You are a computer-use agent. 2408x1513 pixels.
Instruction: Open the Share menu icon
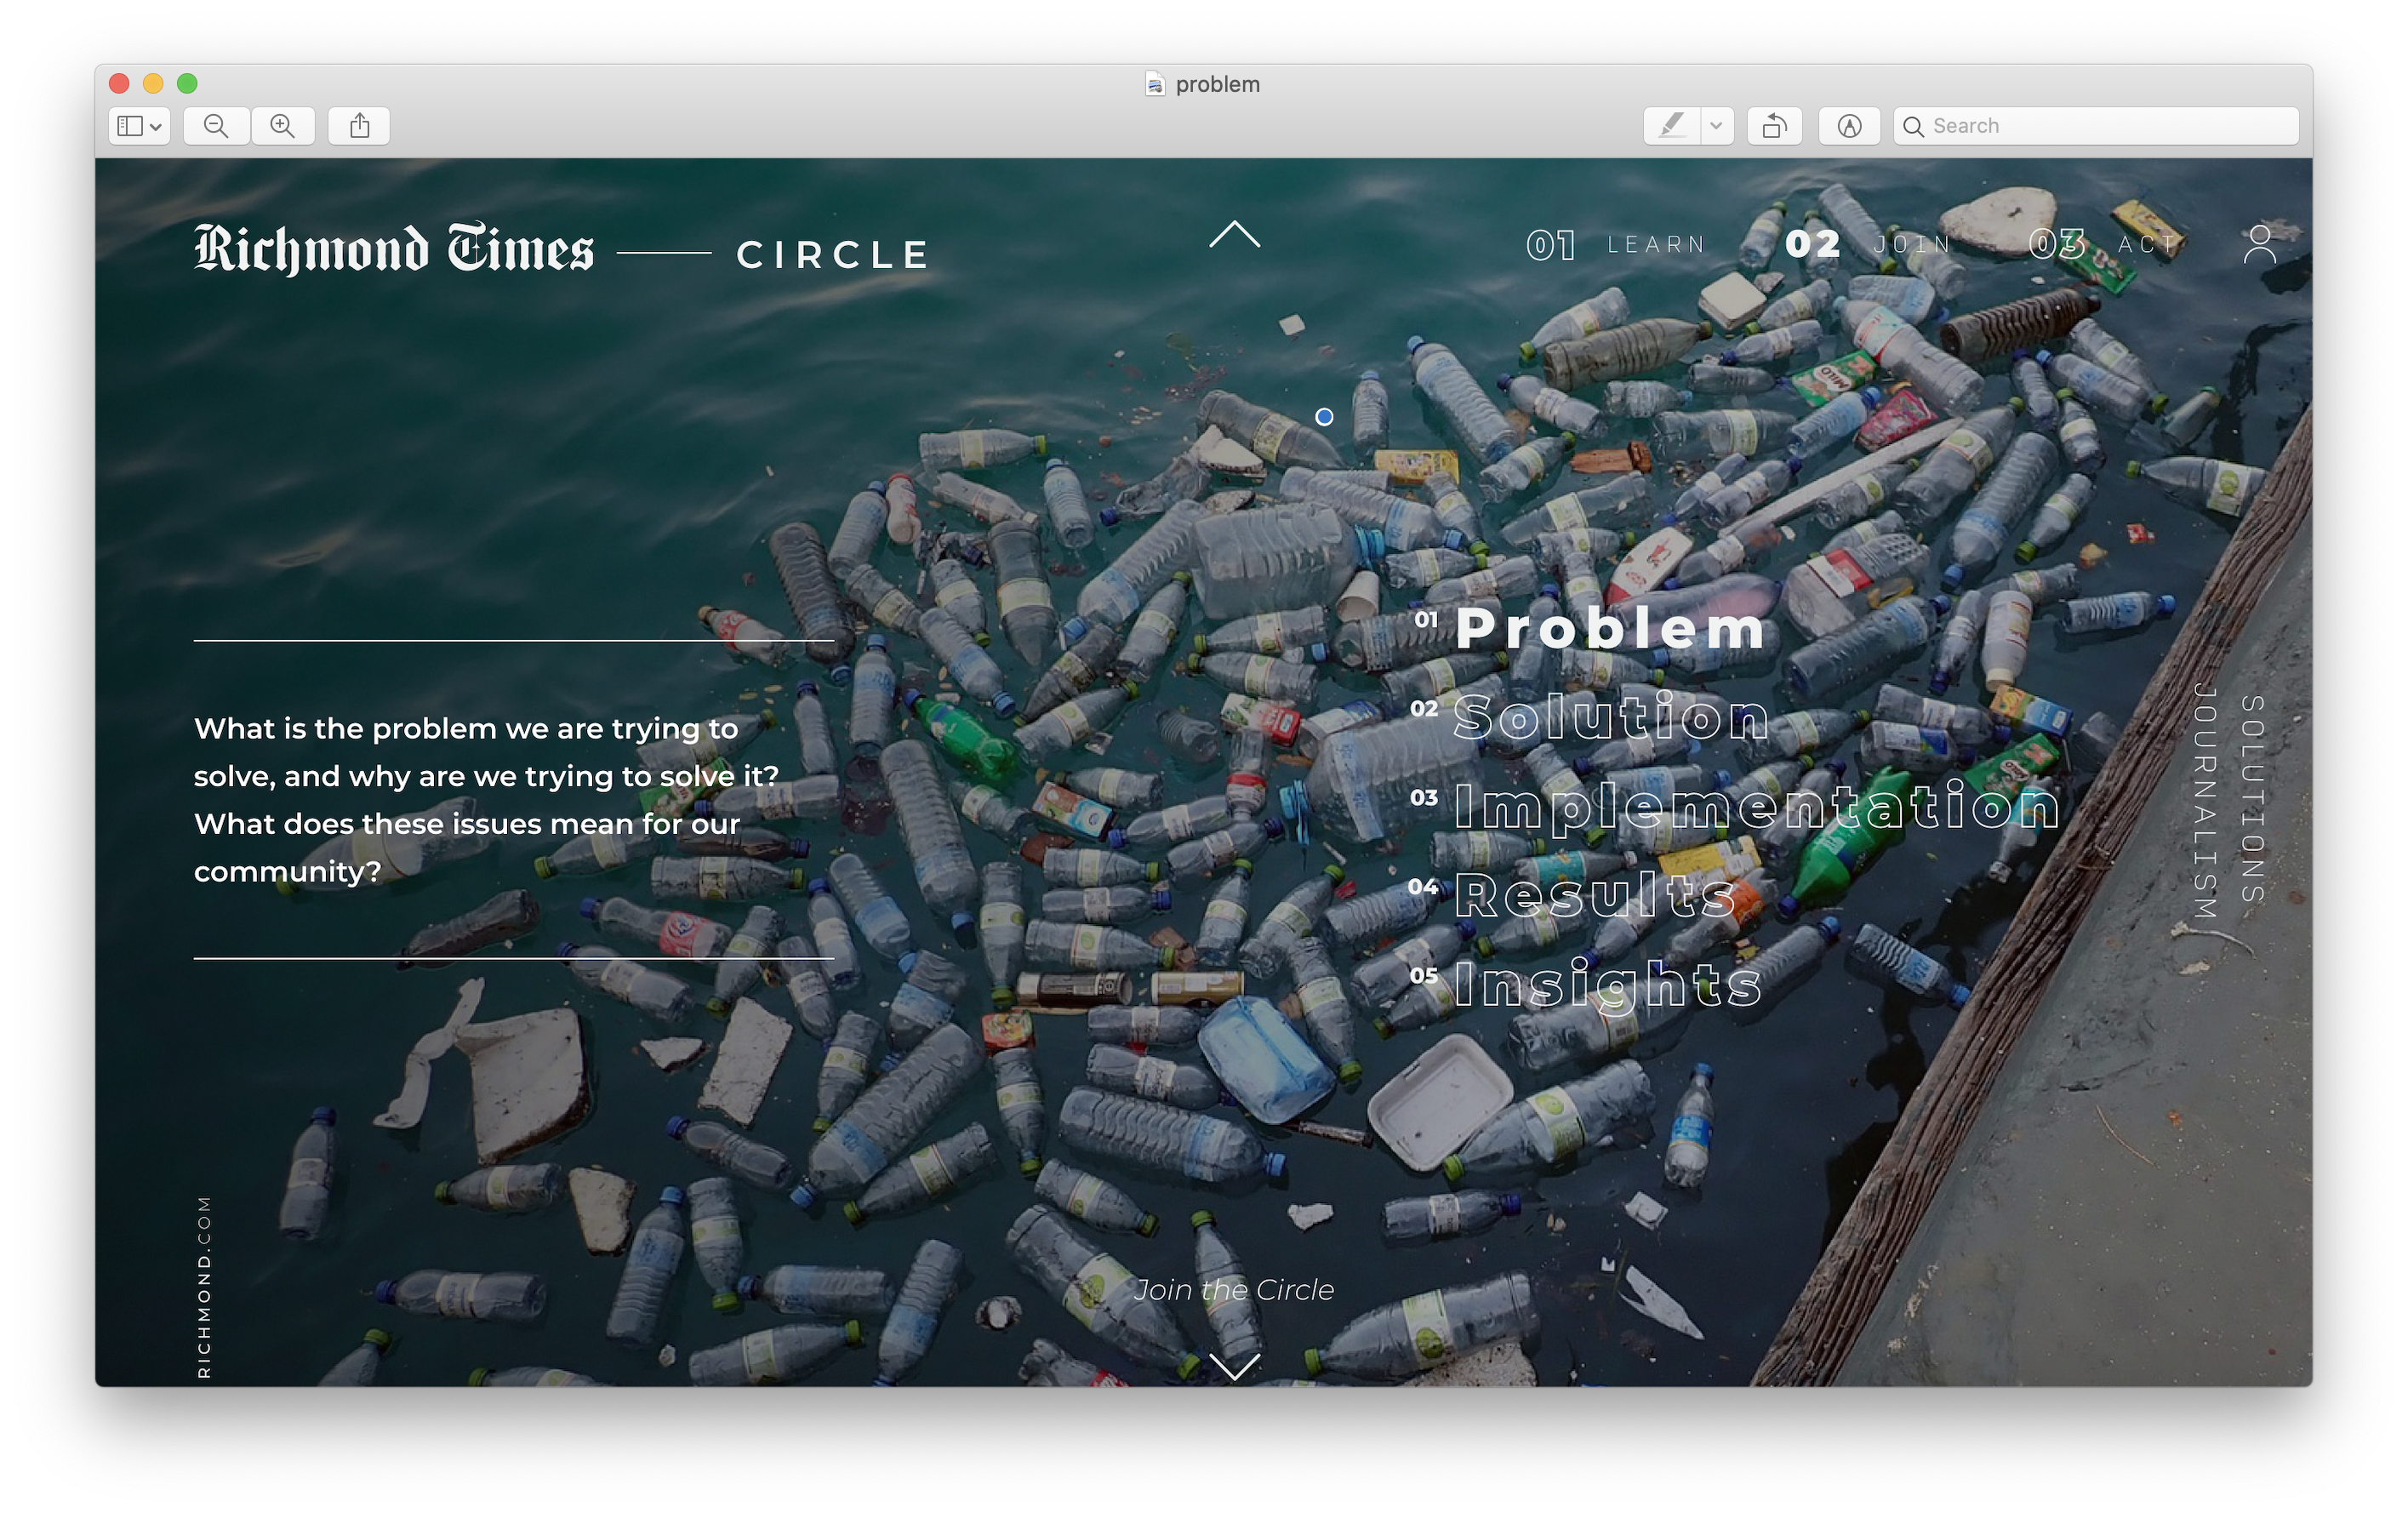[x=359, y=126]
